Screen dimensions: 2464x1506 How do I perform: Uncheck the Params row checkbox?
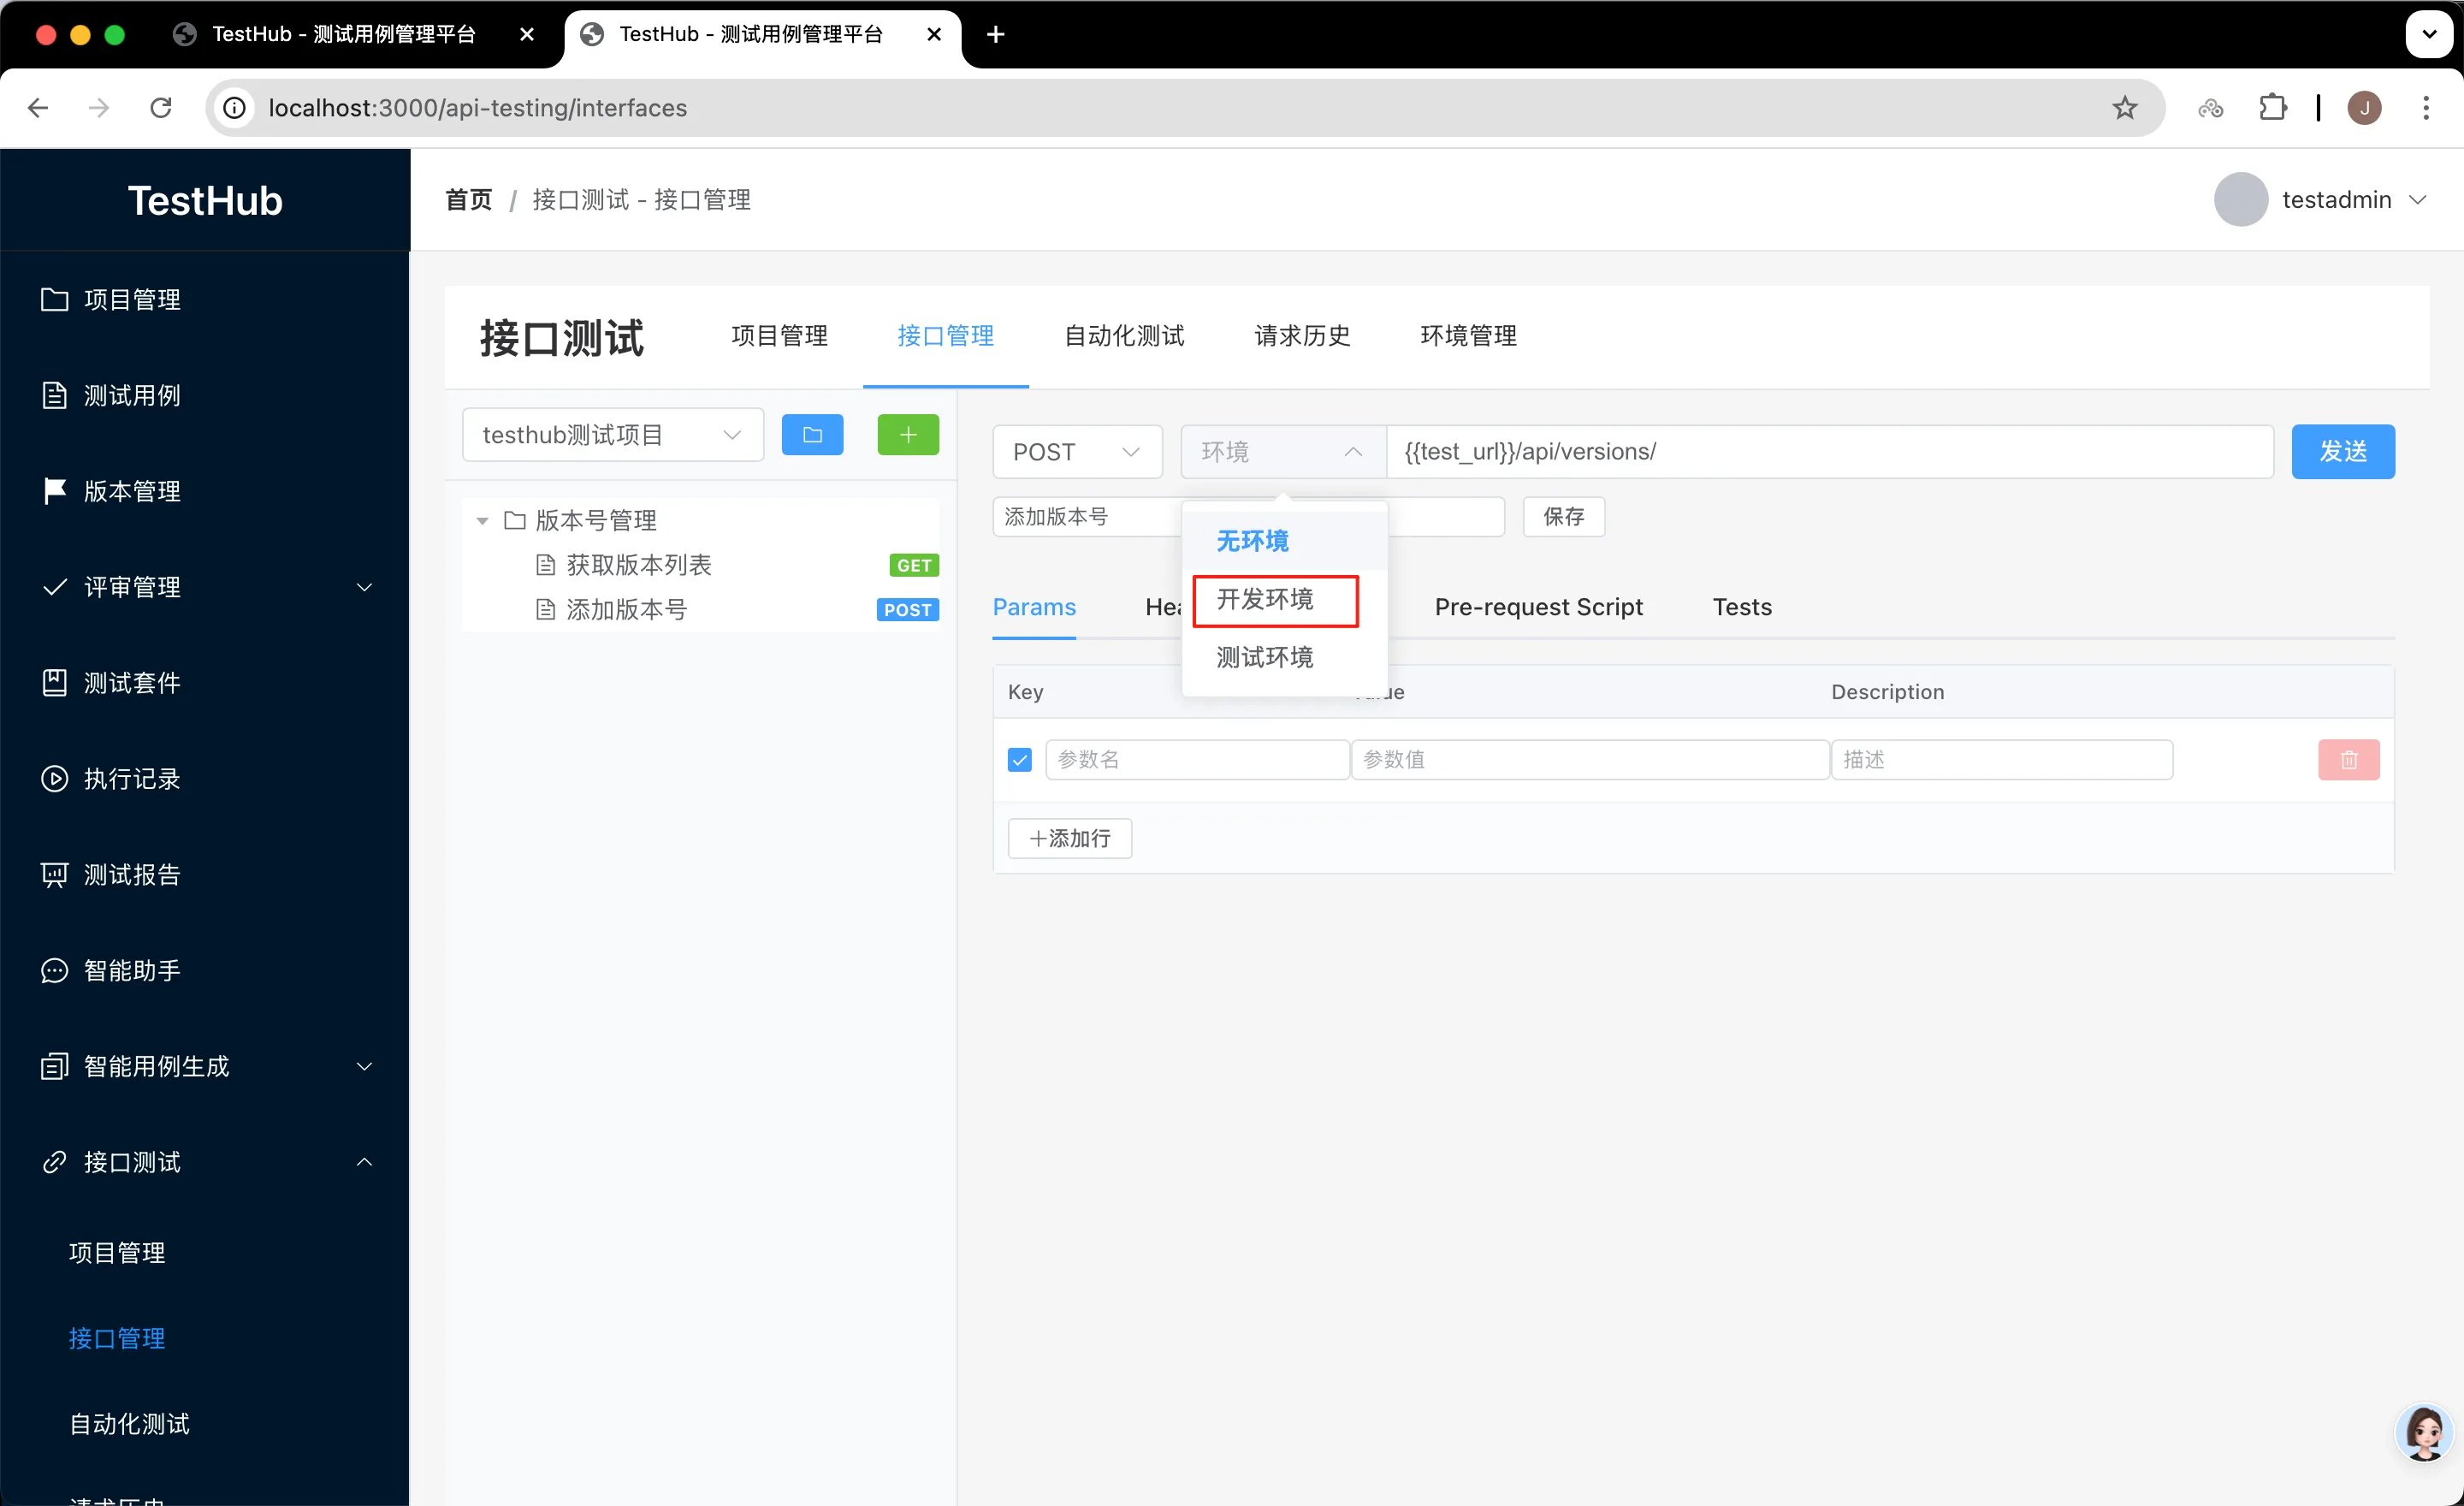tap(1019, 760)
